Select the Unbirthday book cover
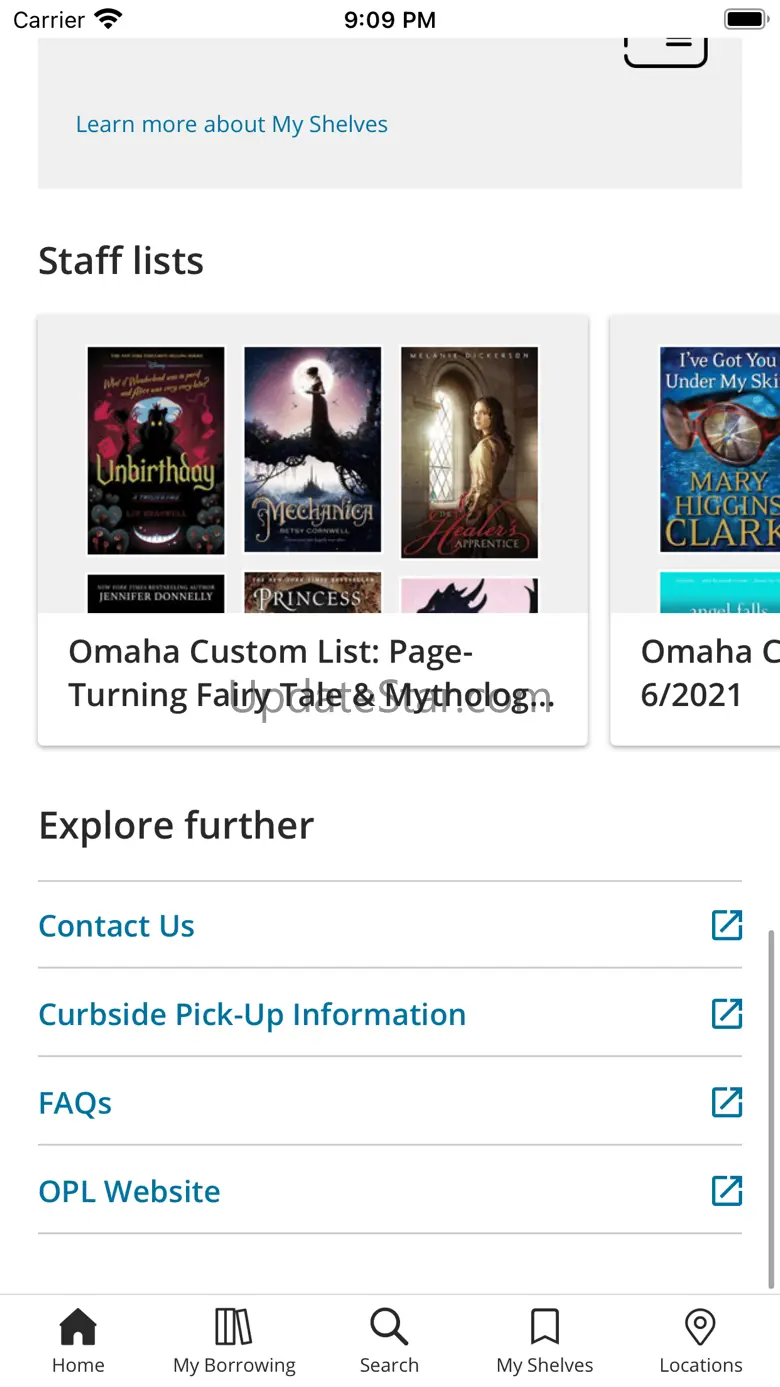This screenshot has width=780, height=1387. [x=156, y=450]
